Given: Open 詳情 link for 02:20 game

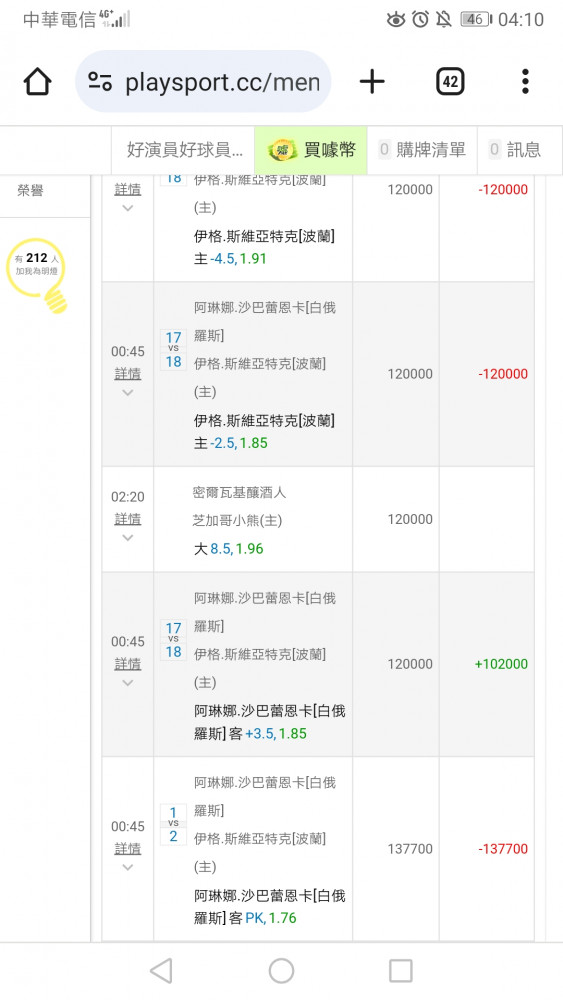Looking at the screenshot, I should point(128,518).
